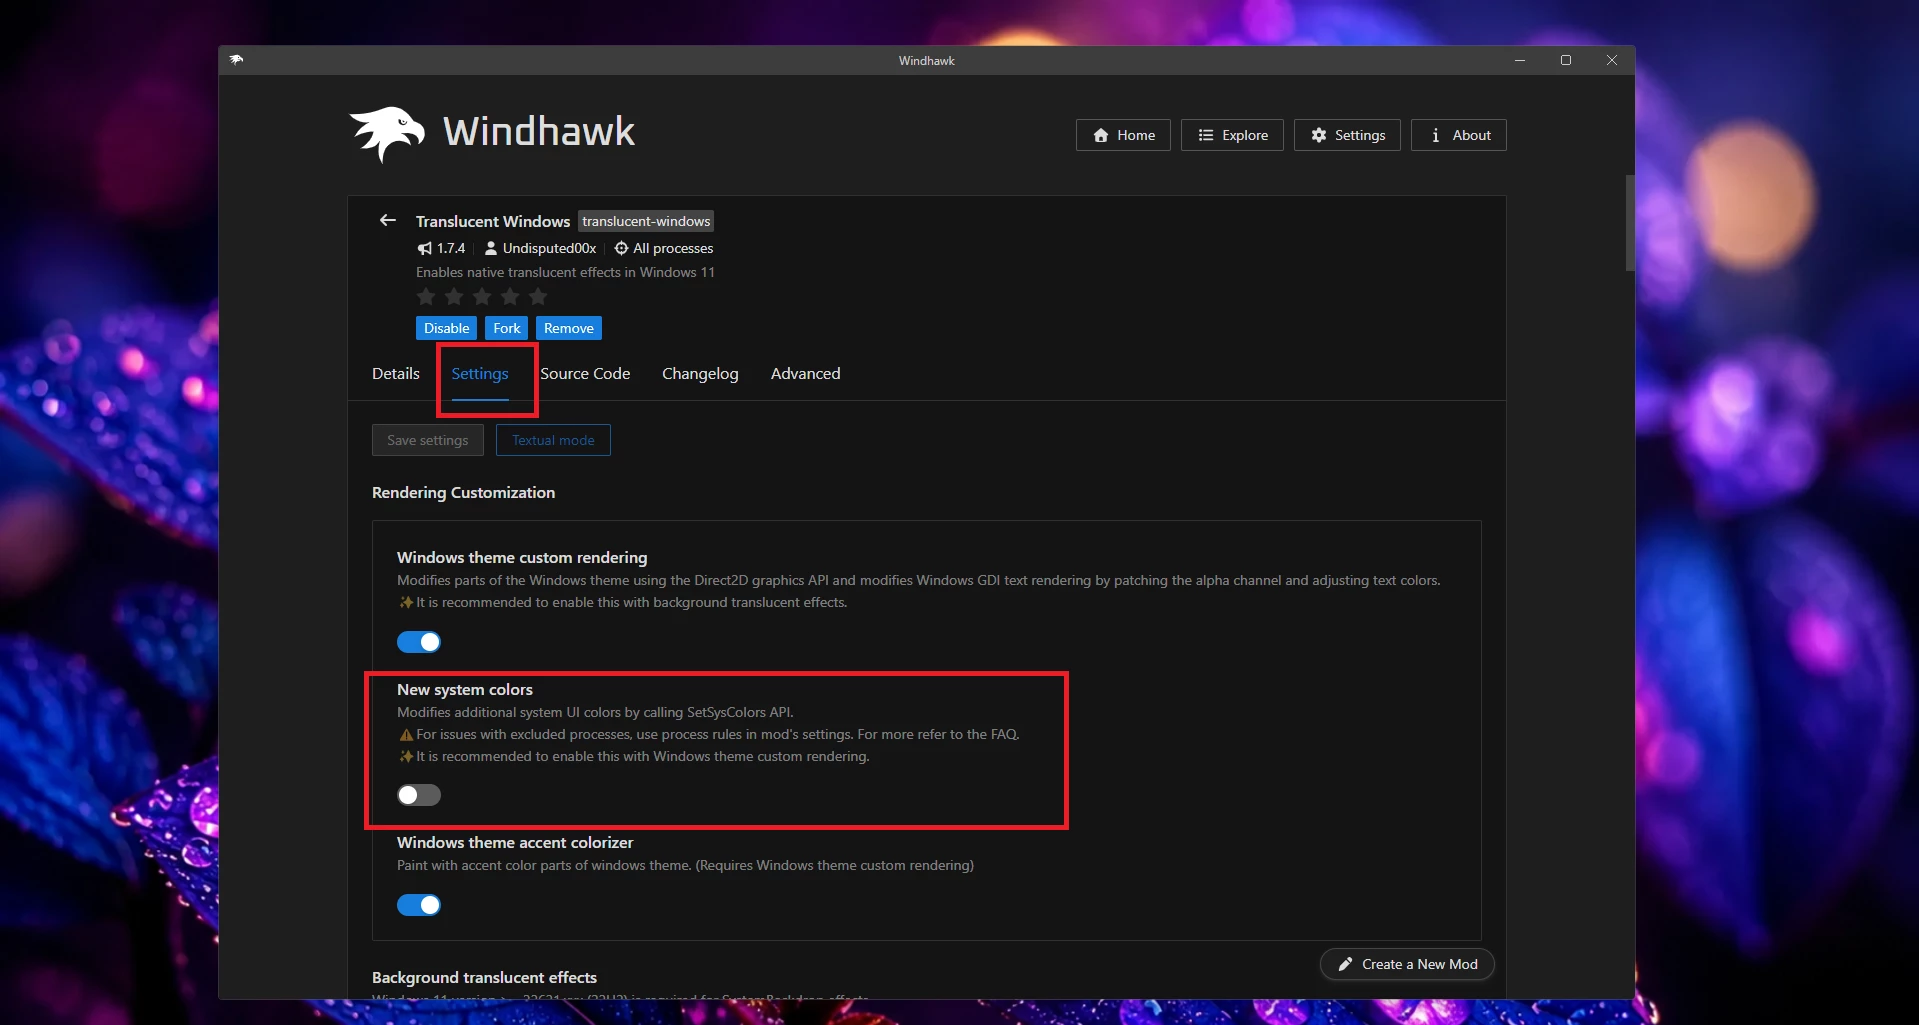
Task: Click the fourth rating star
Action: coord(510,297)
